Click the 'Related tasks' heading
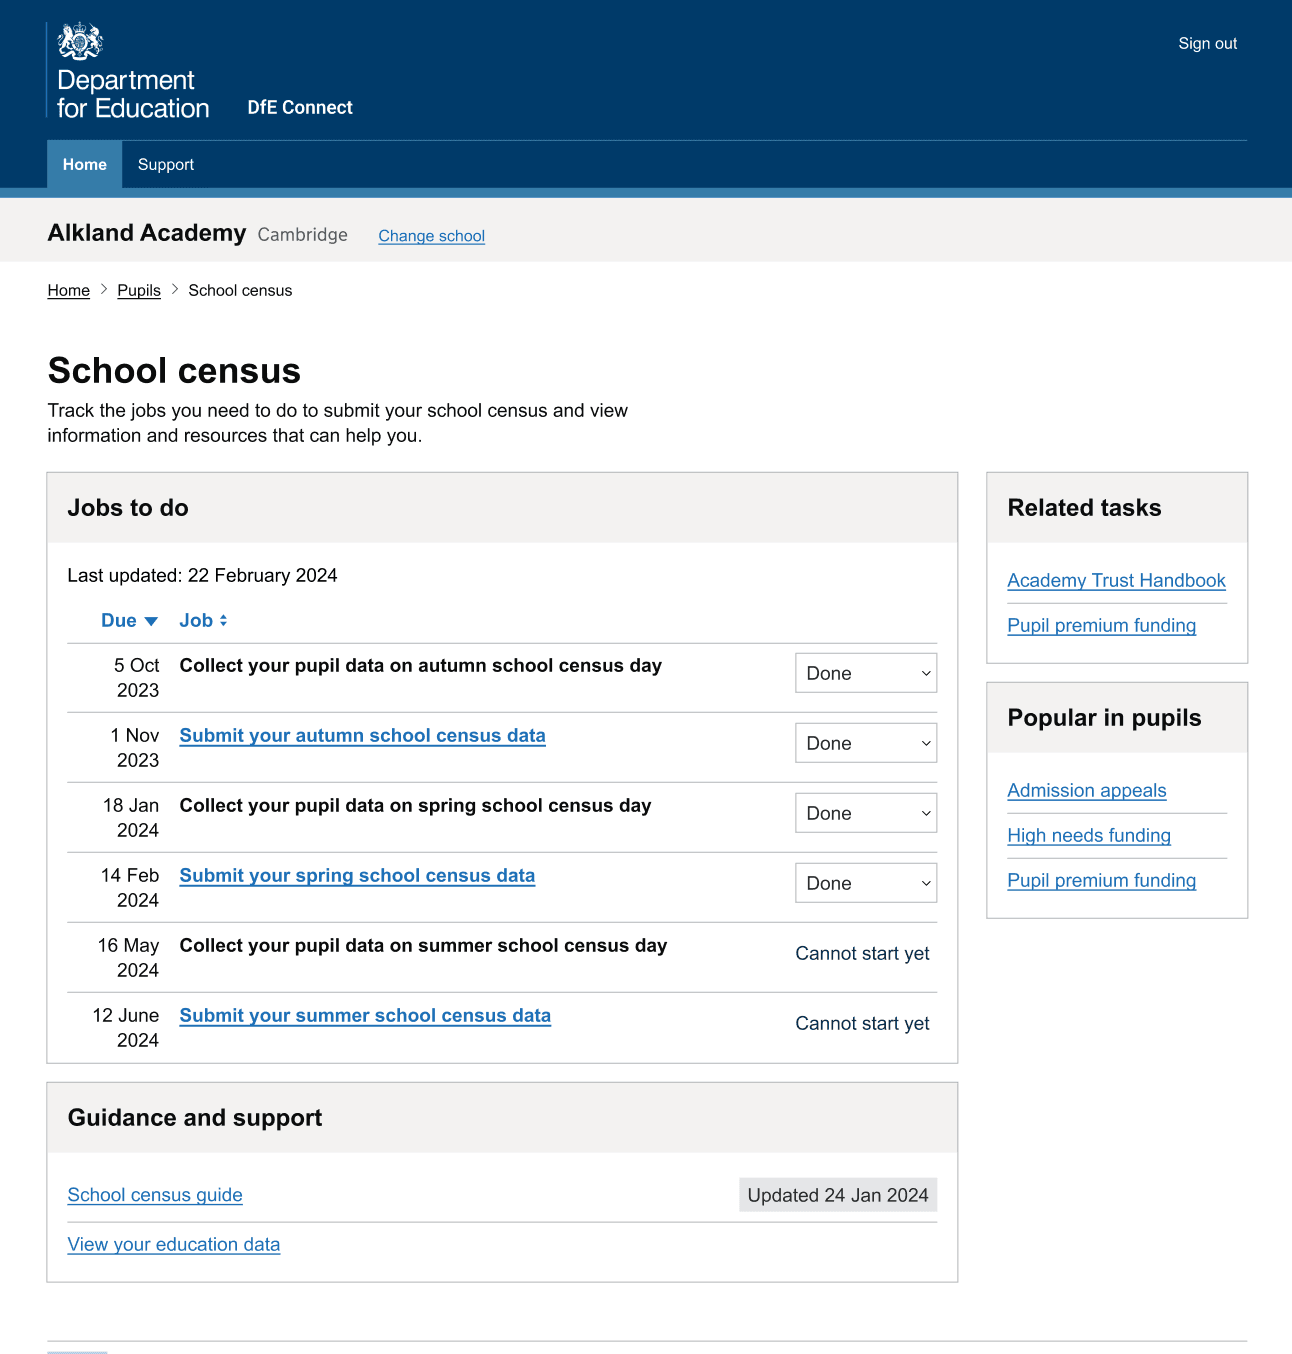The width and height of the screenshot is (1292, 1354). (x=1084, y=508)
